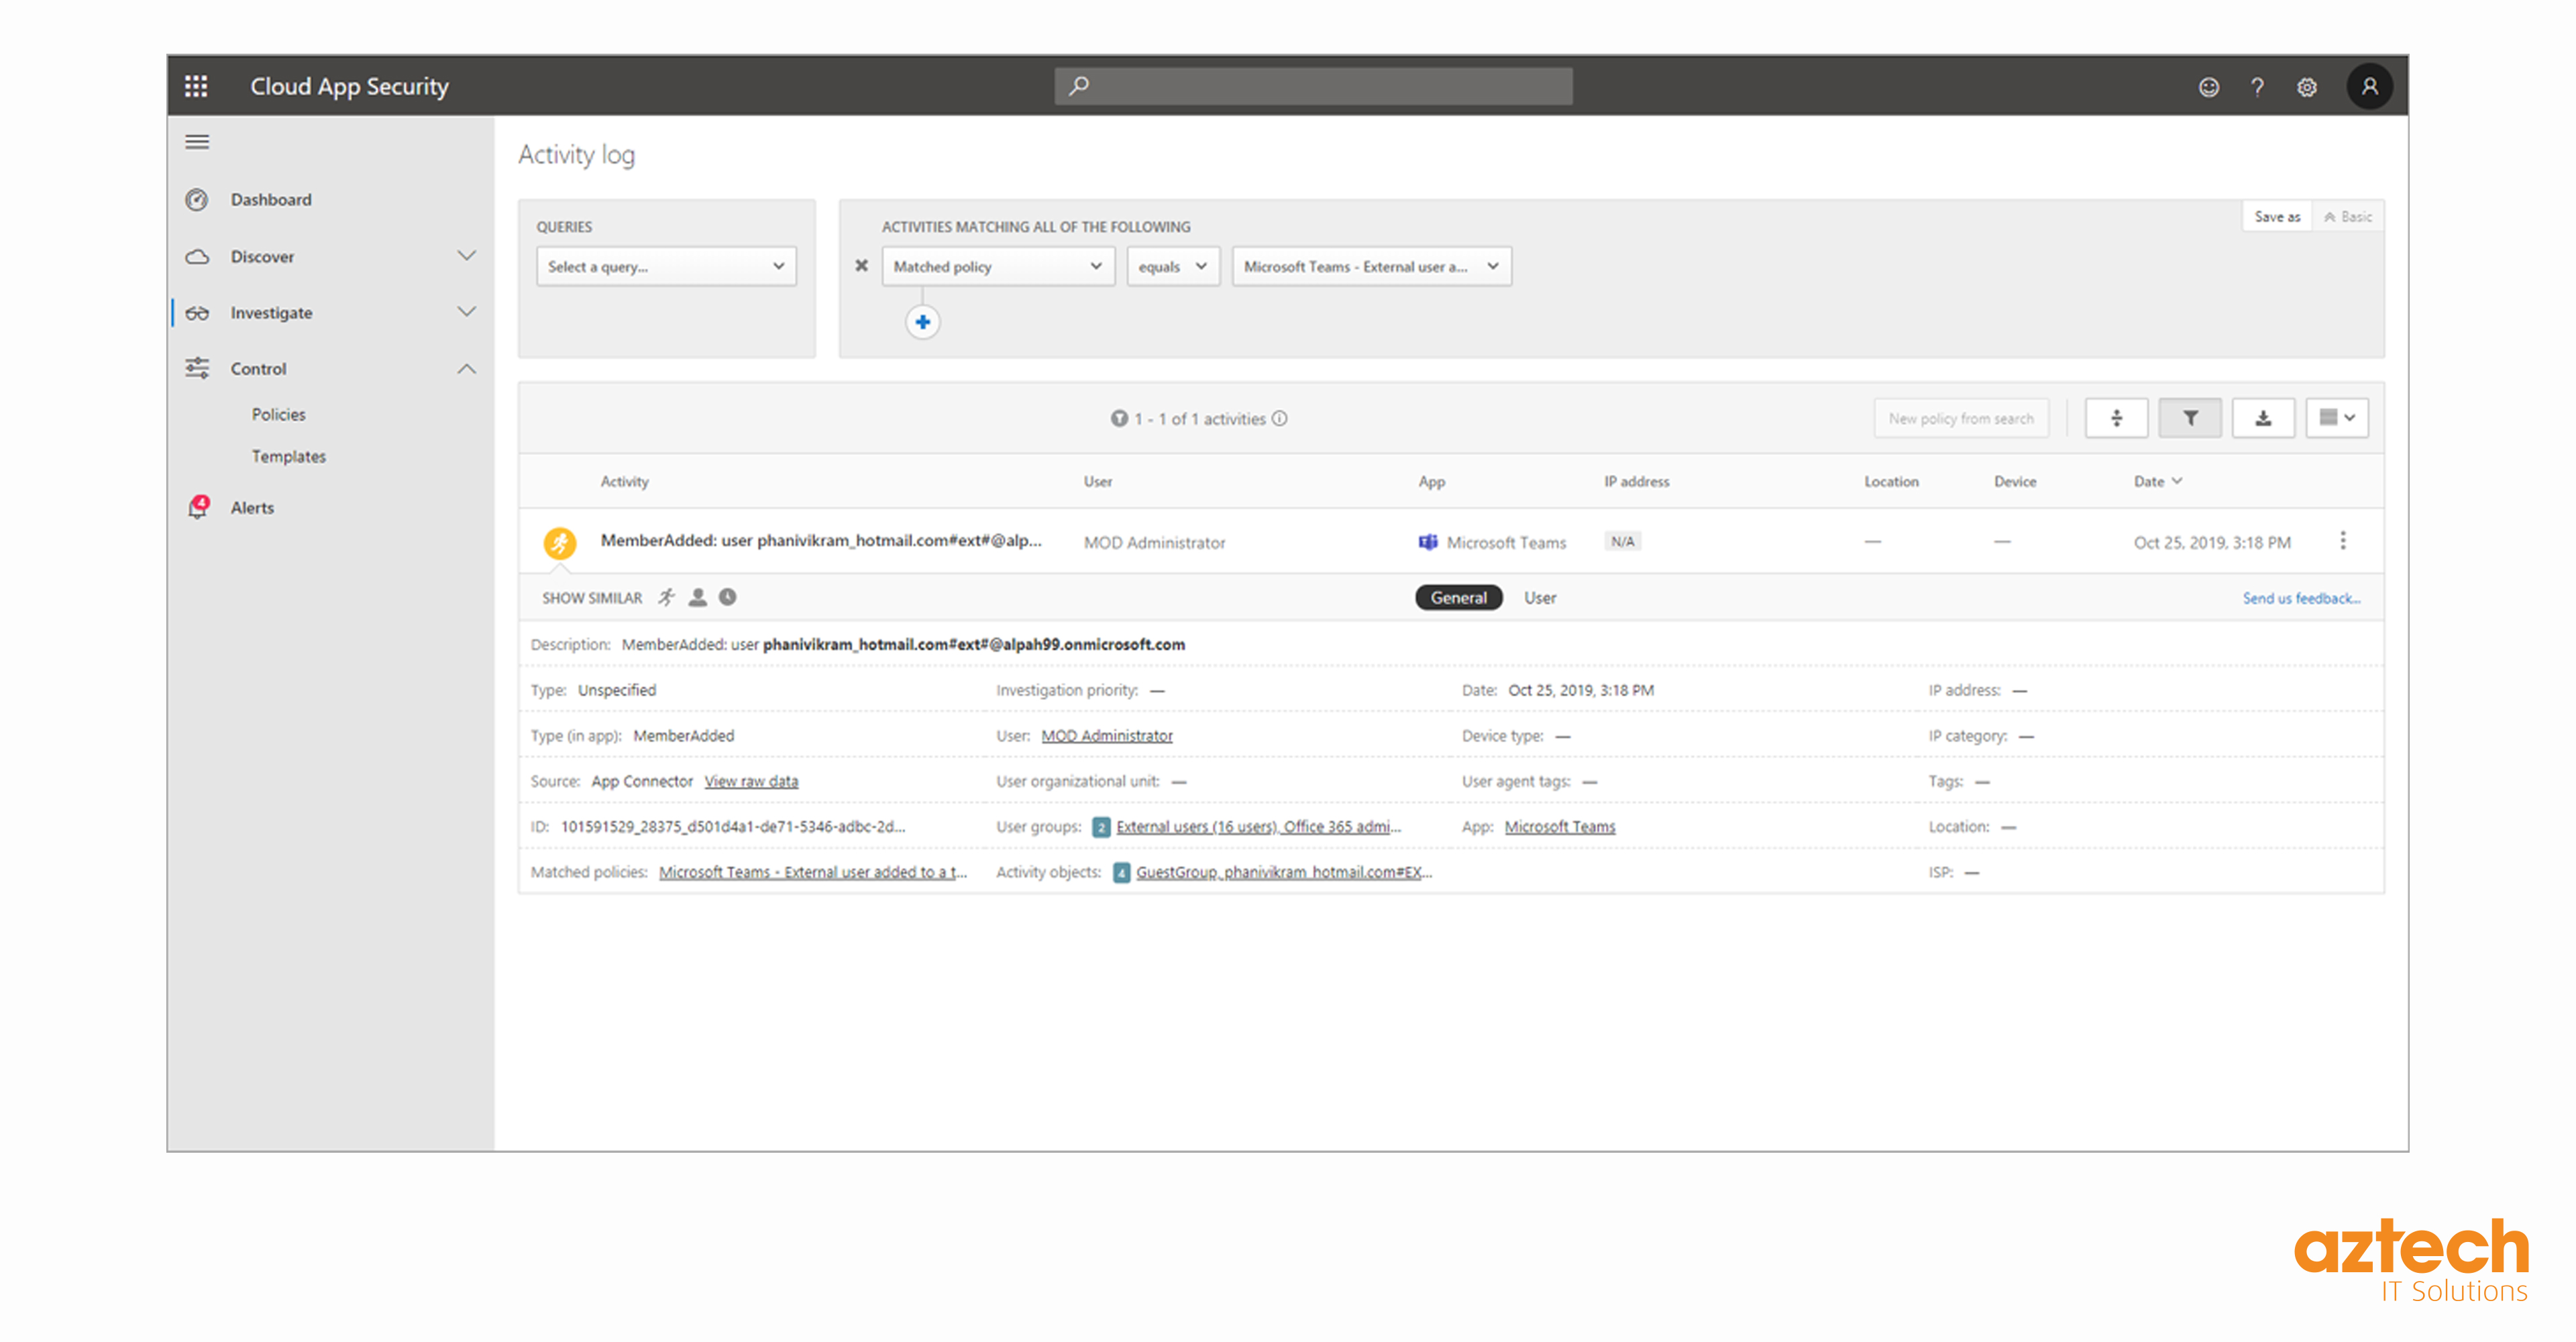Switch the details view to User
The height and width of the screenshot is (1342, 2576).
[x=1540, y=597]
